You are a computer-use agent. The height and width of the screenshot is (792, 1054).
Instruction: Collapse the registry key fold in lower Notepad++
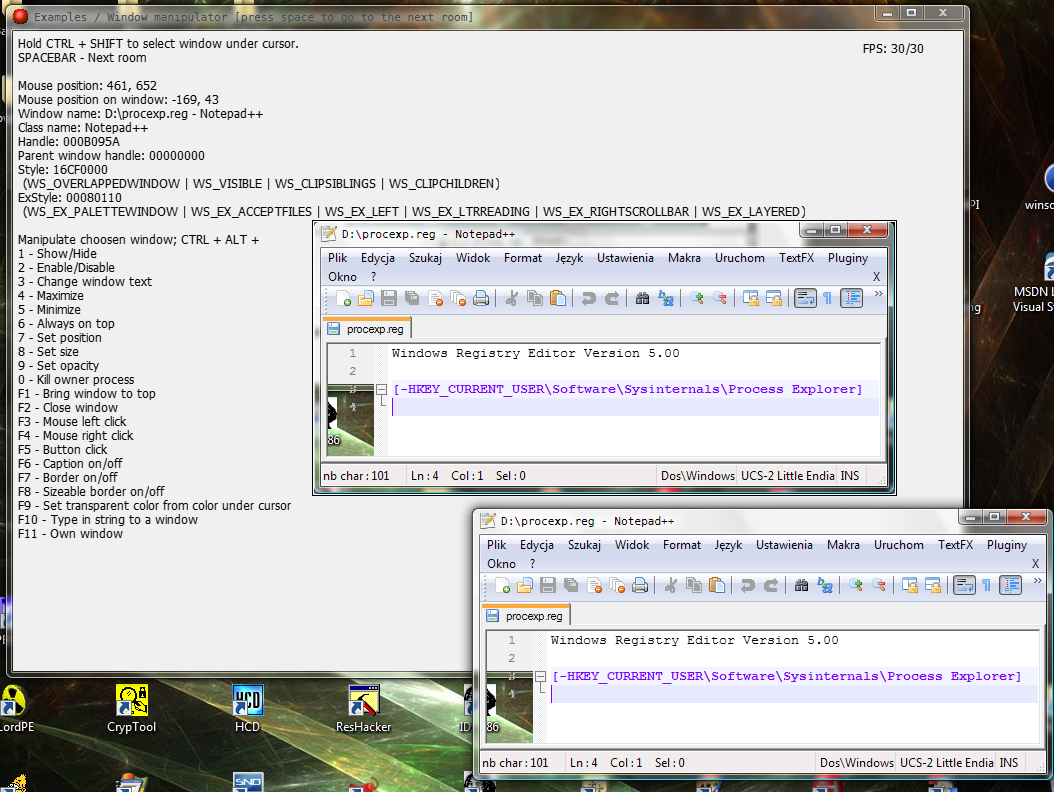540,676
